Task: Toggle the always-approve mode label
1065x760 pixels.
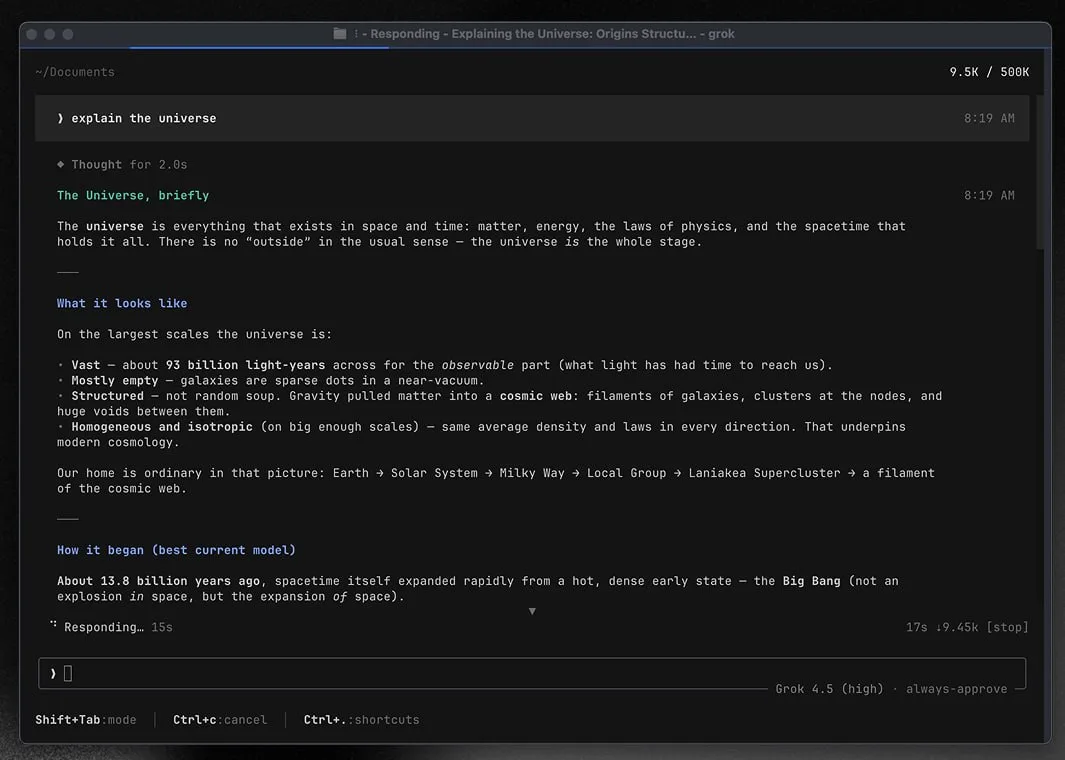Action: point(956,689)
